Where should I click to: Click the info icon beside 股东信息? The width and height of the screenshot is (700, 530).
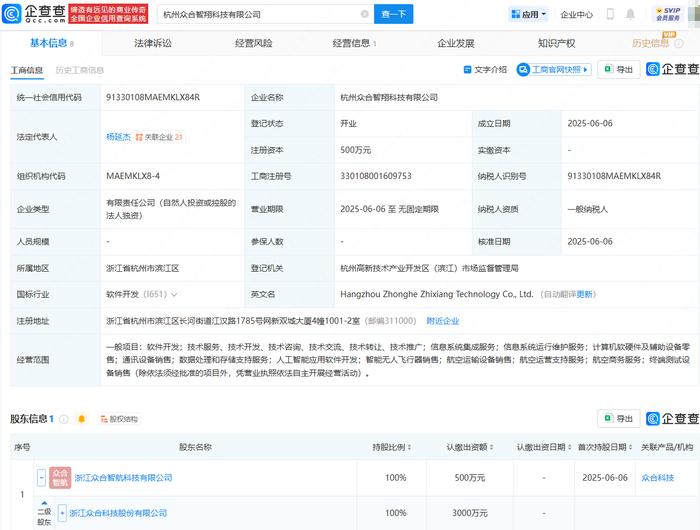click(64, 419)
